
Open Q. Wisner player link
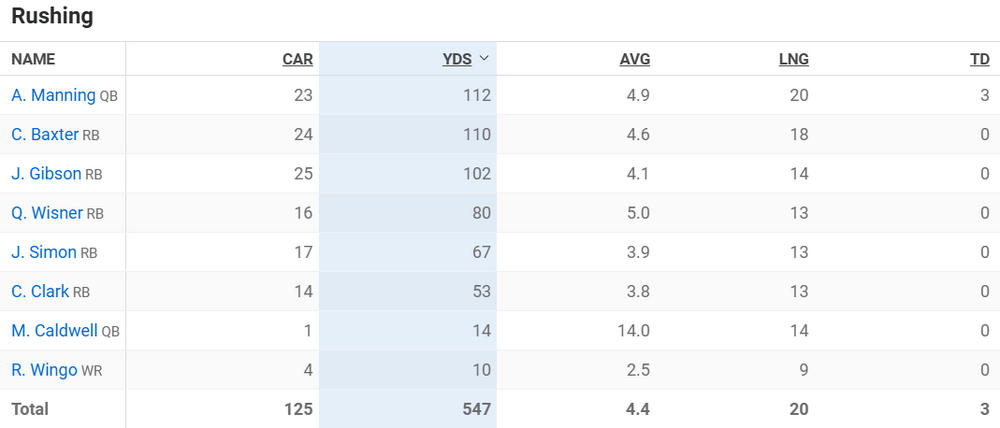point(47,213)
